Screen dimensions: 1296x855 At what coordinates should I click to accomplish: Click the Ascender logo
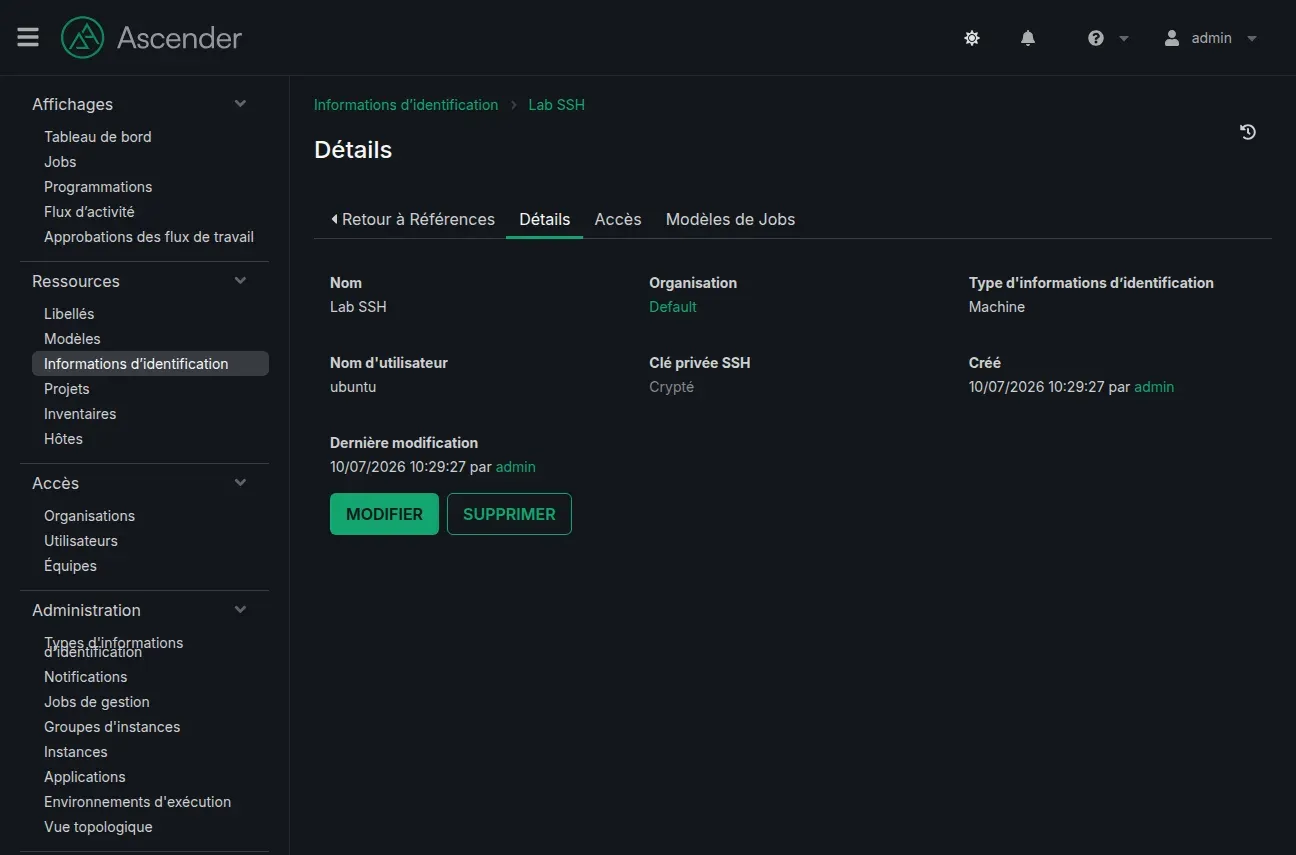point(152,38)
